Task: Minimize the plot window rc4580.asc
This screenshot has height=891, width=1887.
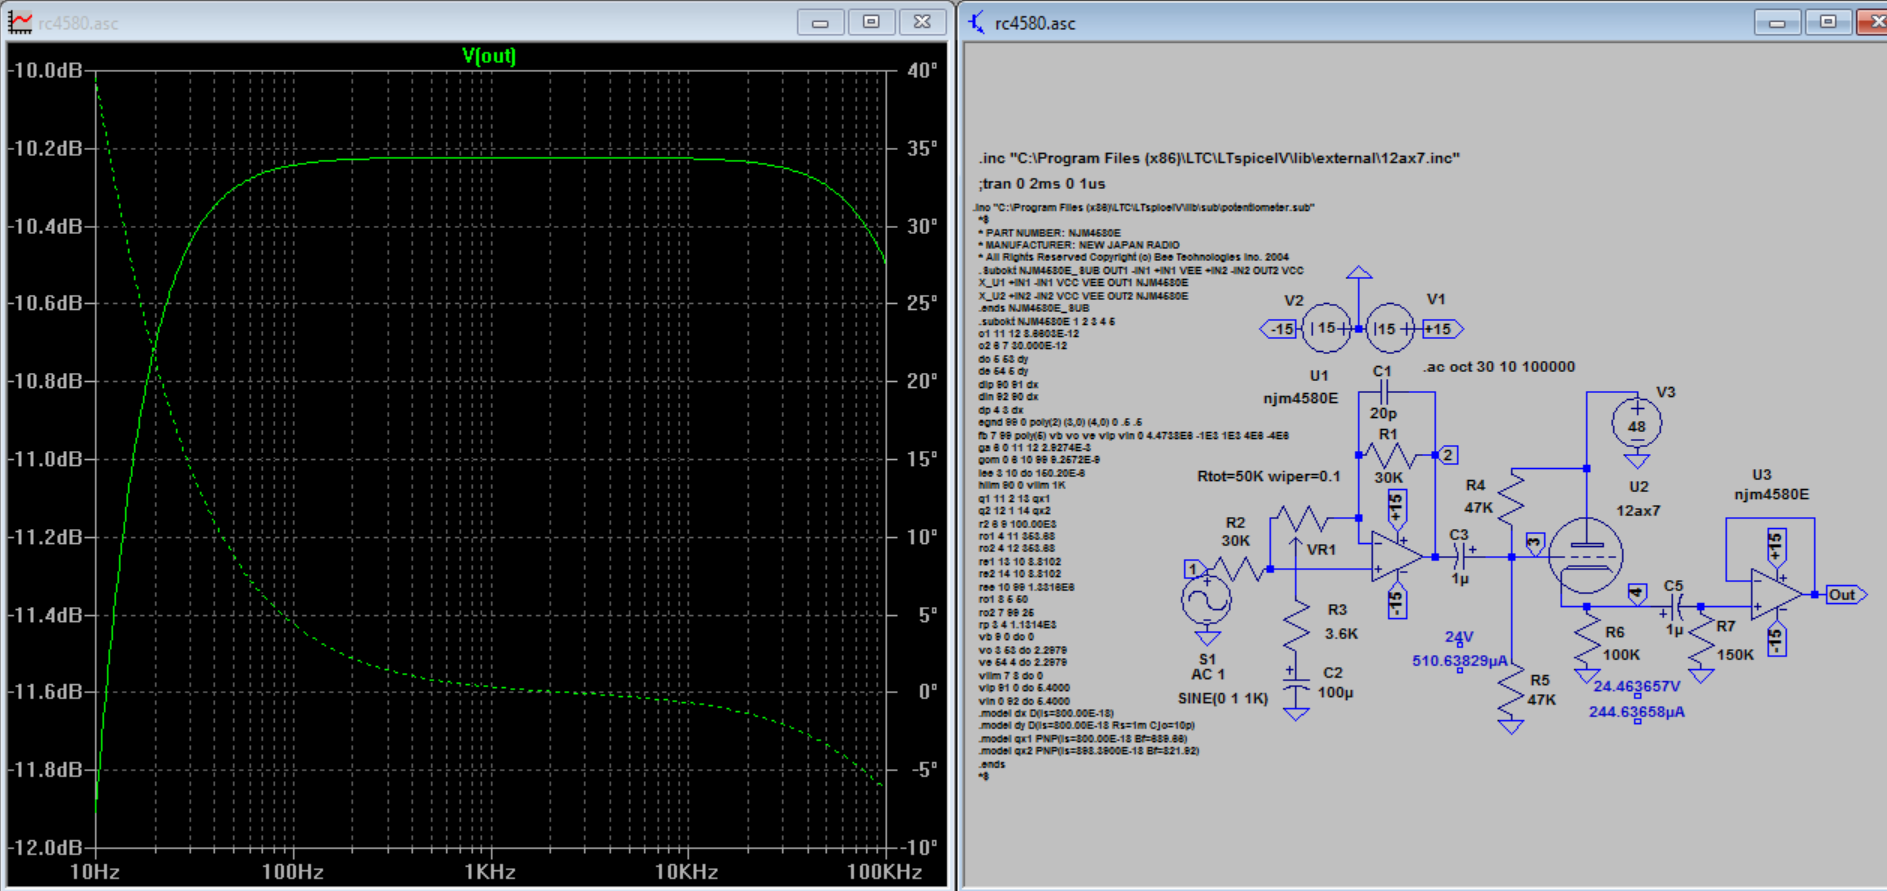Action: [820, 22]
